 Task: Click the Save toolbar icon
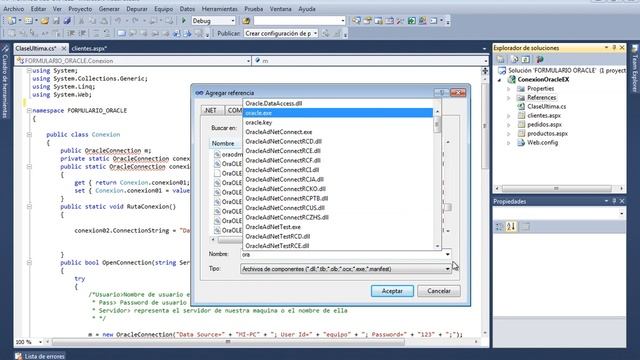pos(56,21)
